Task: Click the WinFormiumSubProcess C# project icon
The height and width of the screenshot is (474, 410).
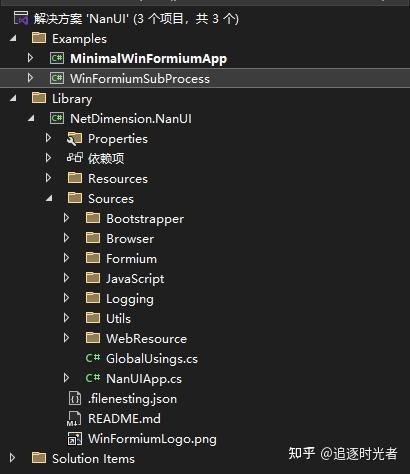Action: (57, 78)
